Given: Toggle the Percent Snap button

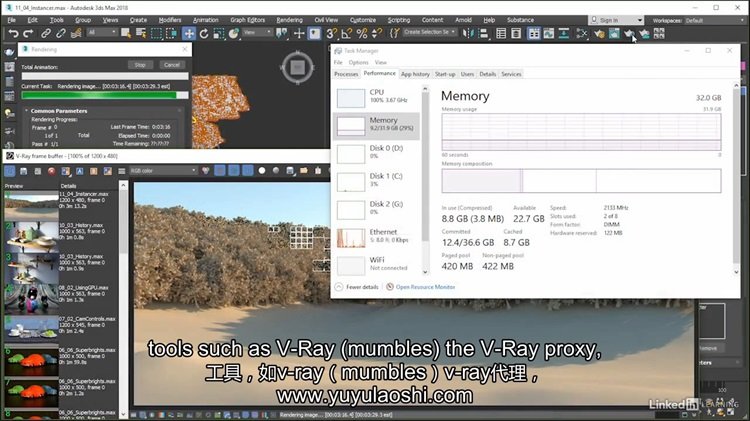Looking at the screenshot, I should tap(362, 33).
